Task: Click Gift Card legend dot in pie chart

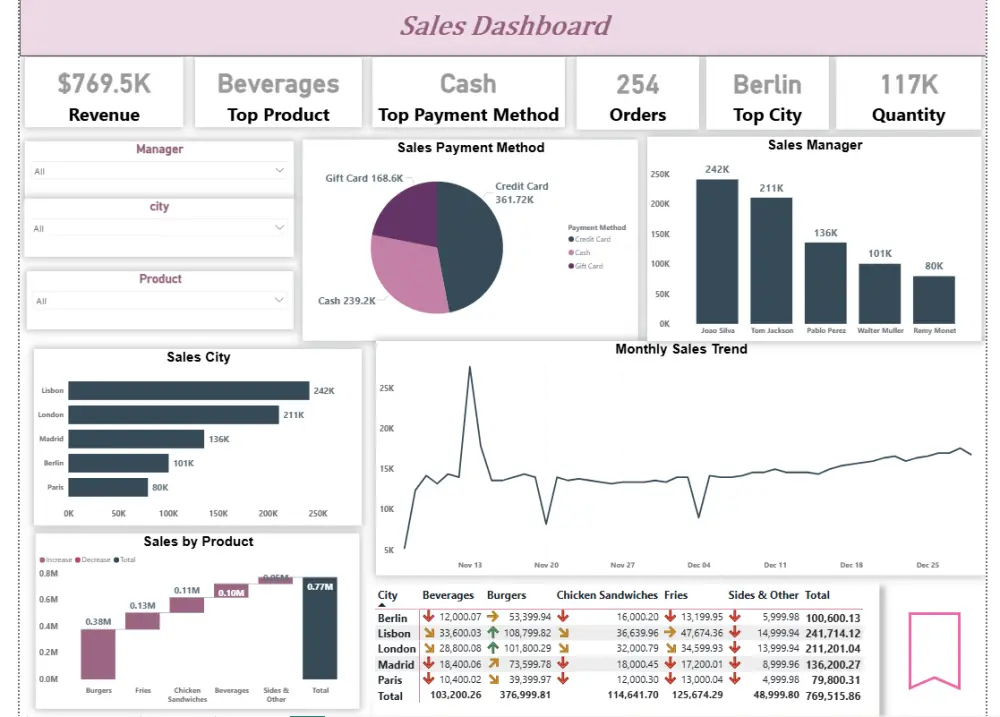Action: point(571,266)
